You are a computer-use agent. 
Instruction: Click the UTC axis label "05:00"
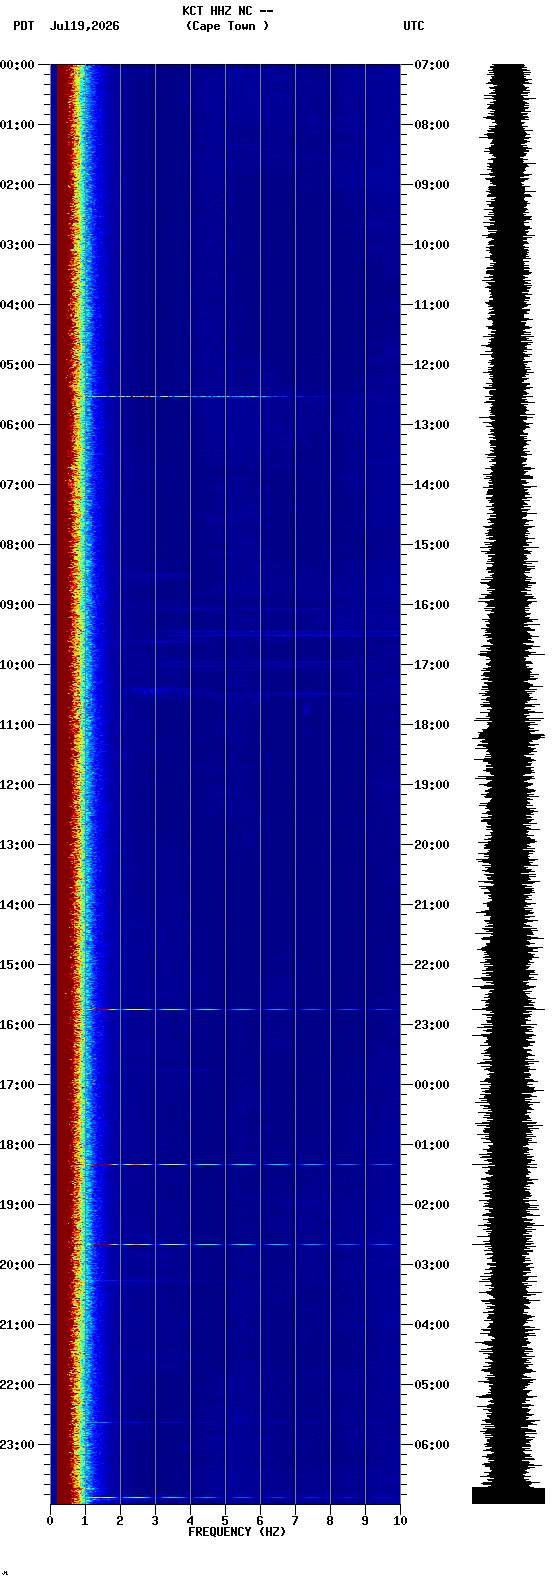[432, 1385]
